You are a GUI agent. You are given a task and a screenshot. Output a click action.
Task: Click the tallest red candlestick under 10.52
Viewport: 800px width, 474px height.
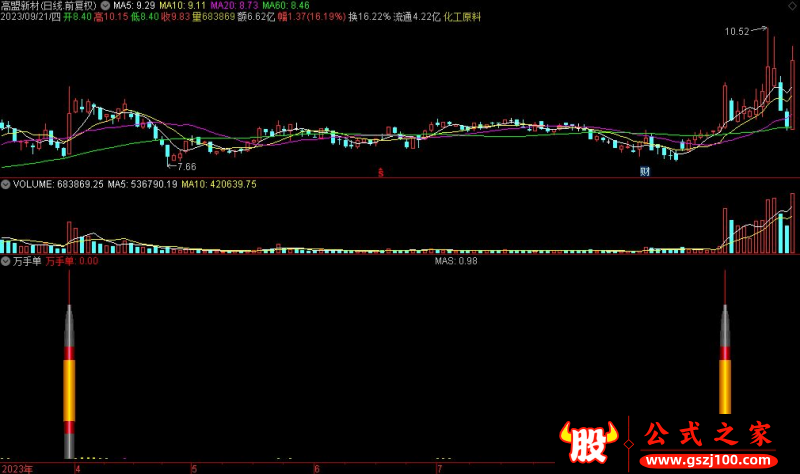point(768,66)
